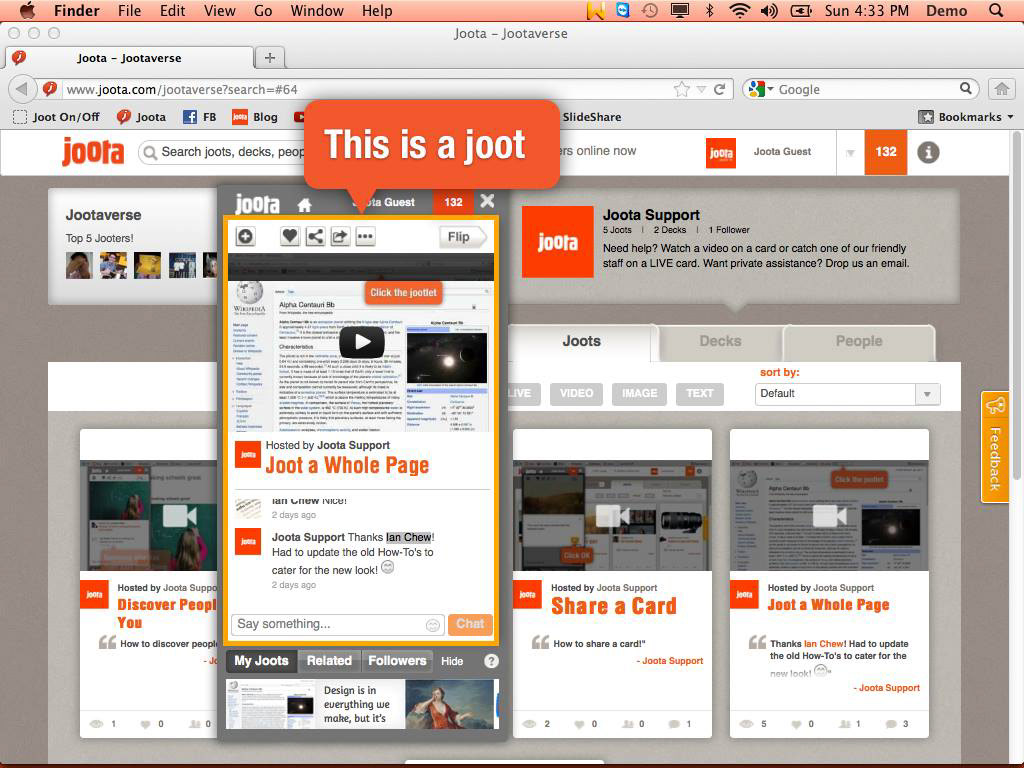Screen dimensions: 1024x768
Task: Click the orange Joota Support profile logo
Action: [x=557, y=242]
